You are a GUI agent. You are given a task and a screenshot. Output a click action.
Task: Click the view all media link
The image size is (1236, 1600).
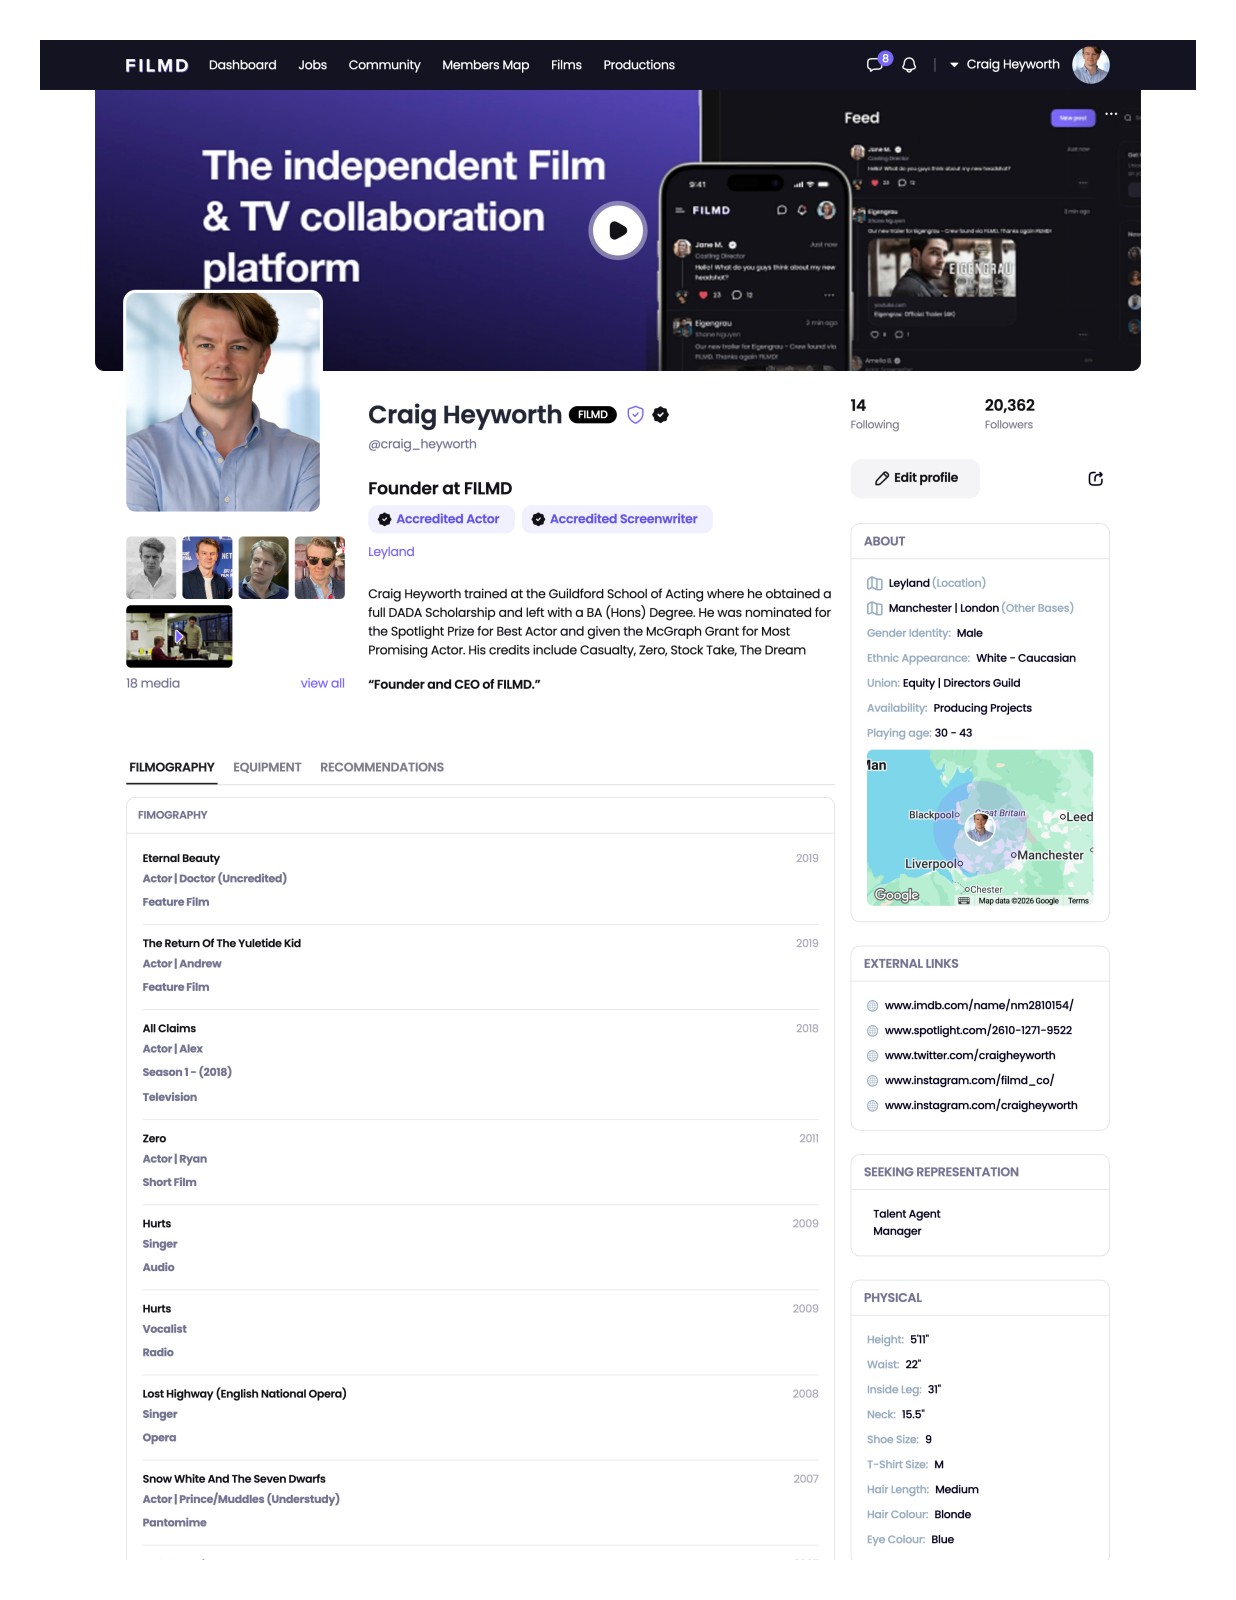click(x=322, y=683)
